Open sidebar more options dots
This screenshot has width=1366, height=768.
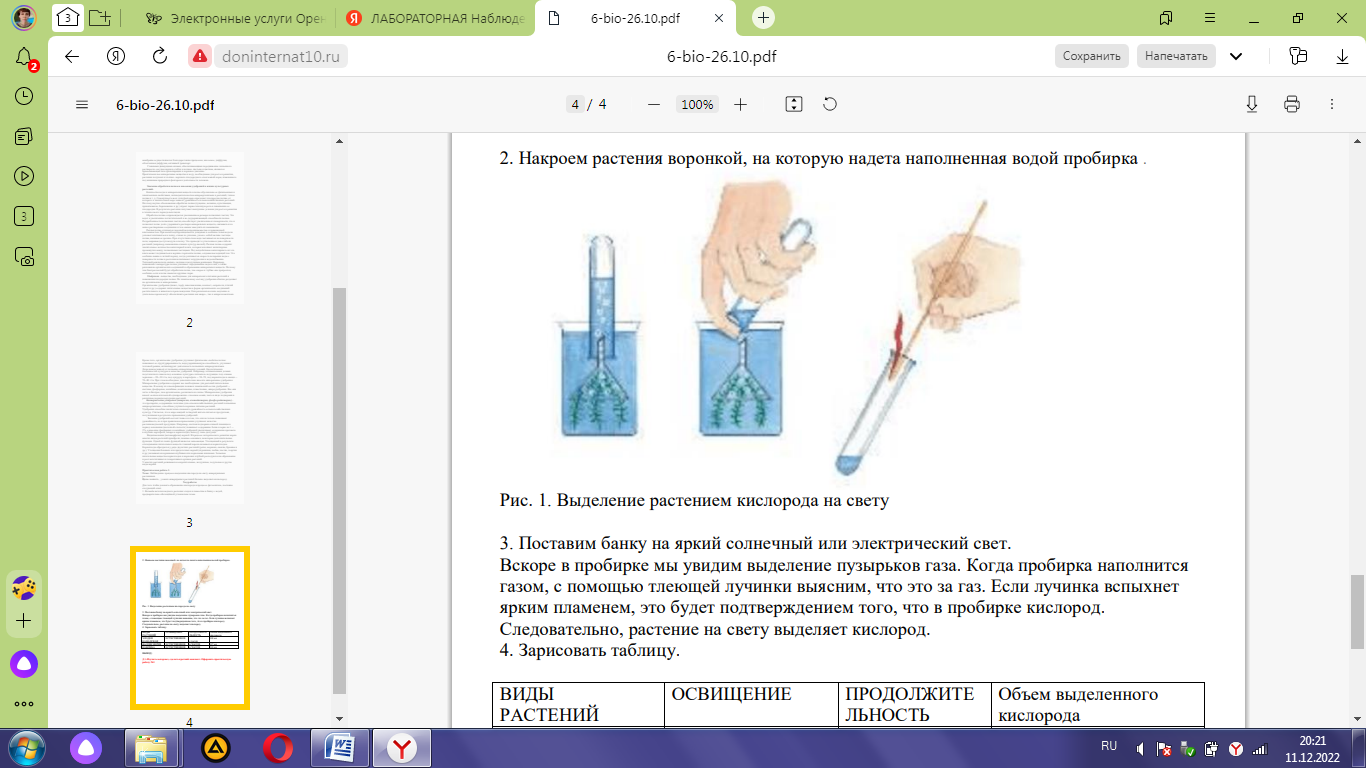[x=24, y=703]
